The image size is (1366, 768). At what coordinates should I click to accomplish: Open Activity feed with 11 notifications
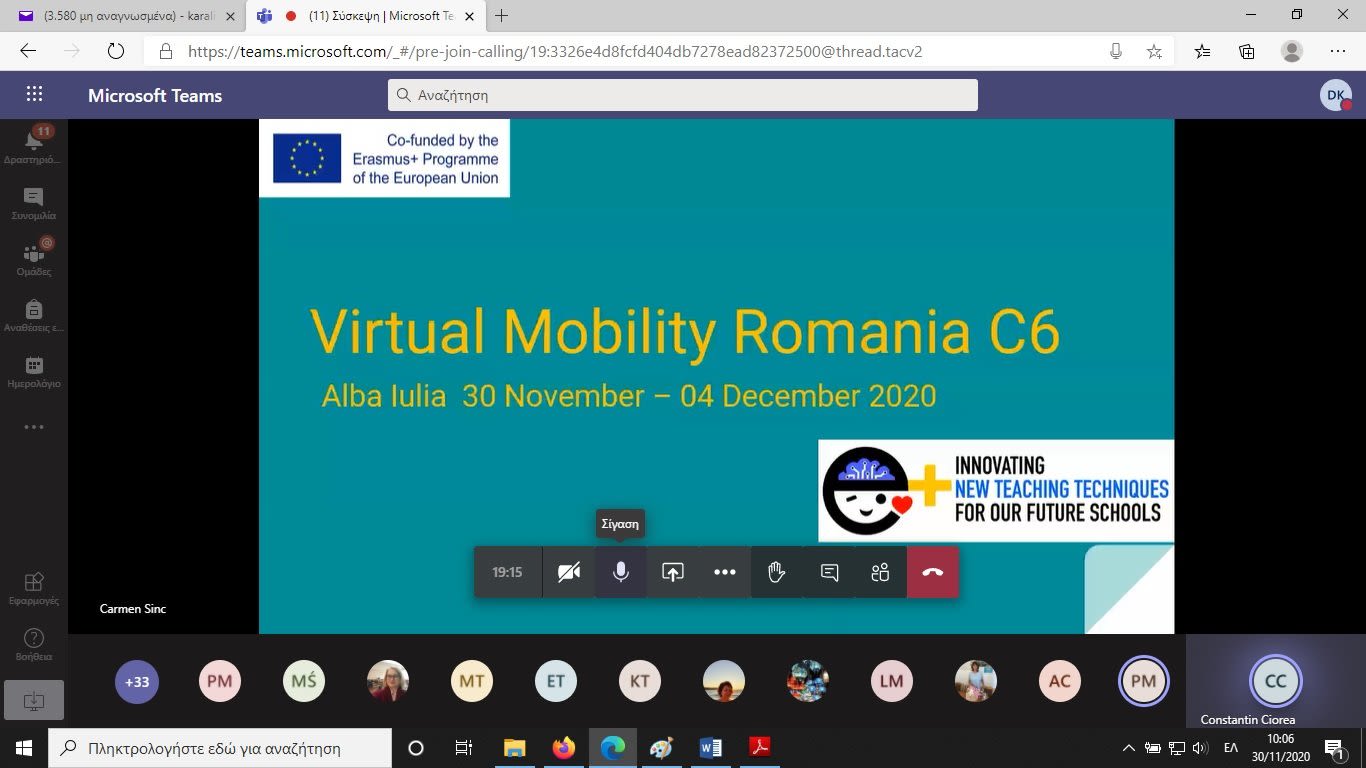(34, 144)
